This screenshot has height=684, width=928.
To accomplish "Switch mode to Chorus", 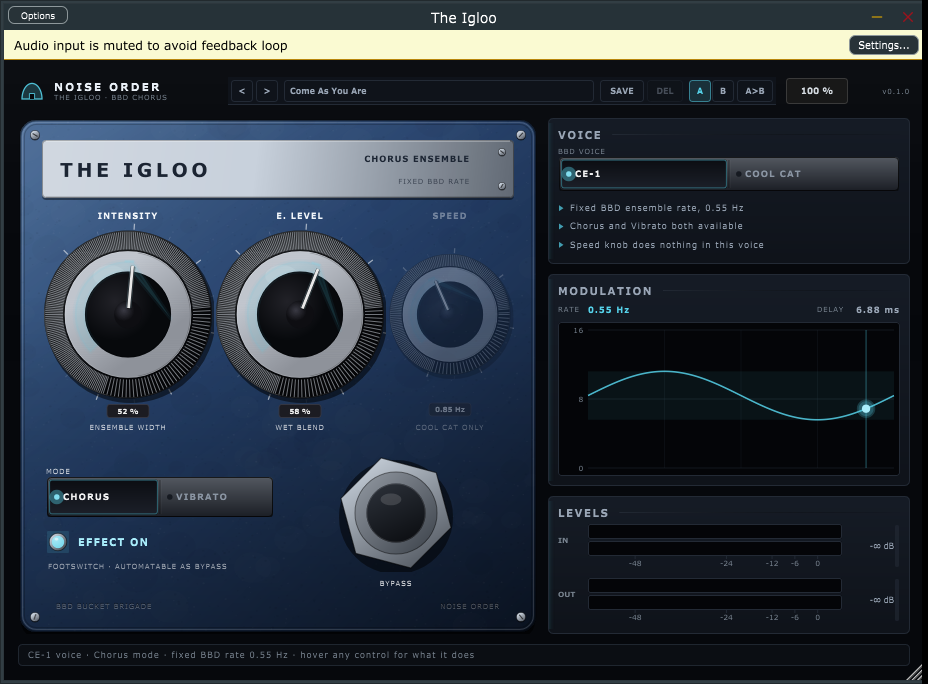I will [x=103, y=497].
